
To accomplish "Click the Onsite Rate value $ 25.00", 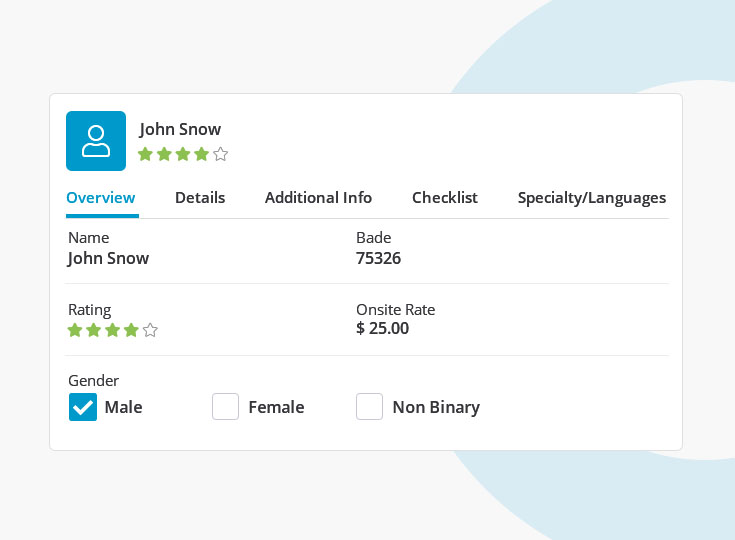I will point(382,328).
